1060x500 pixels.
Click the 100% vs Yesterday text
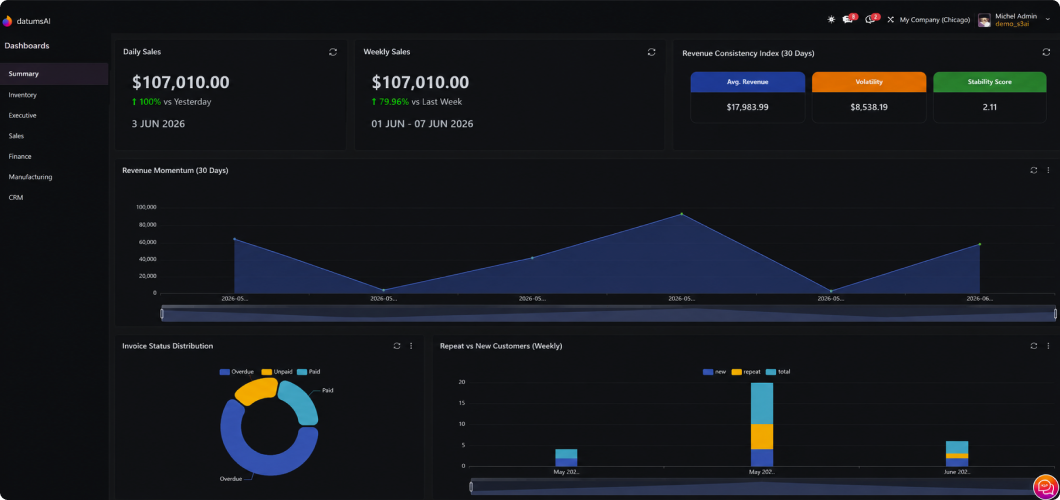point(172,102)
